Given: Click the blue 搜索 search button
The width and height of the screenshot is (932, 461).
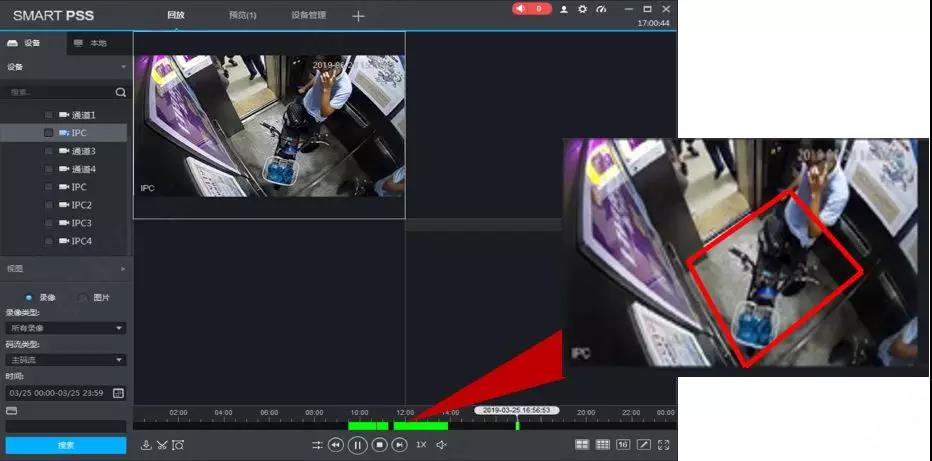Looking at the screenshot, I should pos(66,445).
